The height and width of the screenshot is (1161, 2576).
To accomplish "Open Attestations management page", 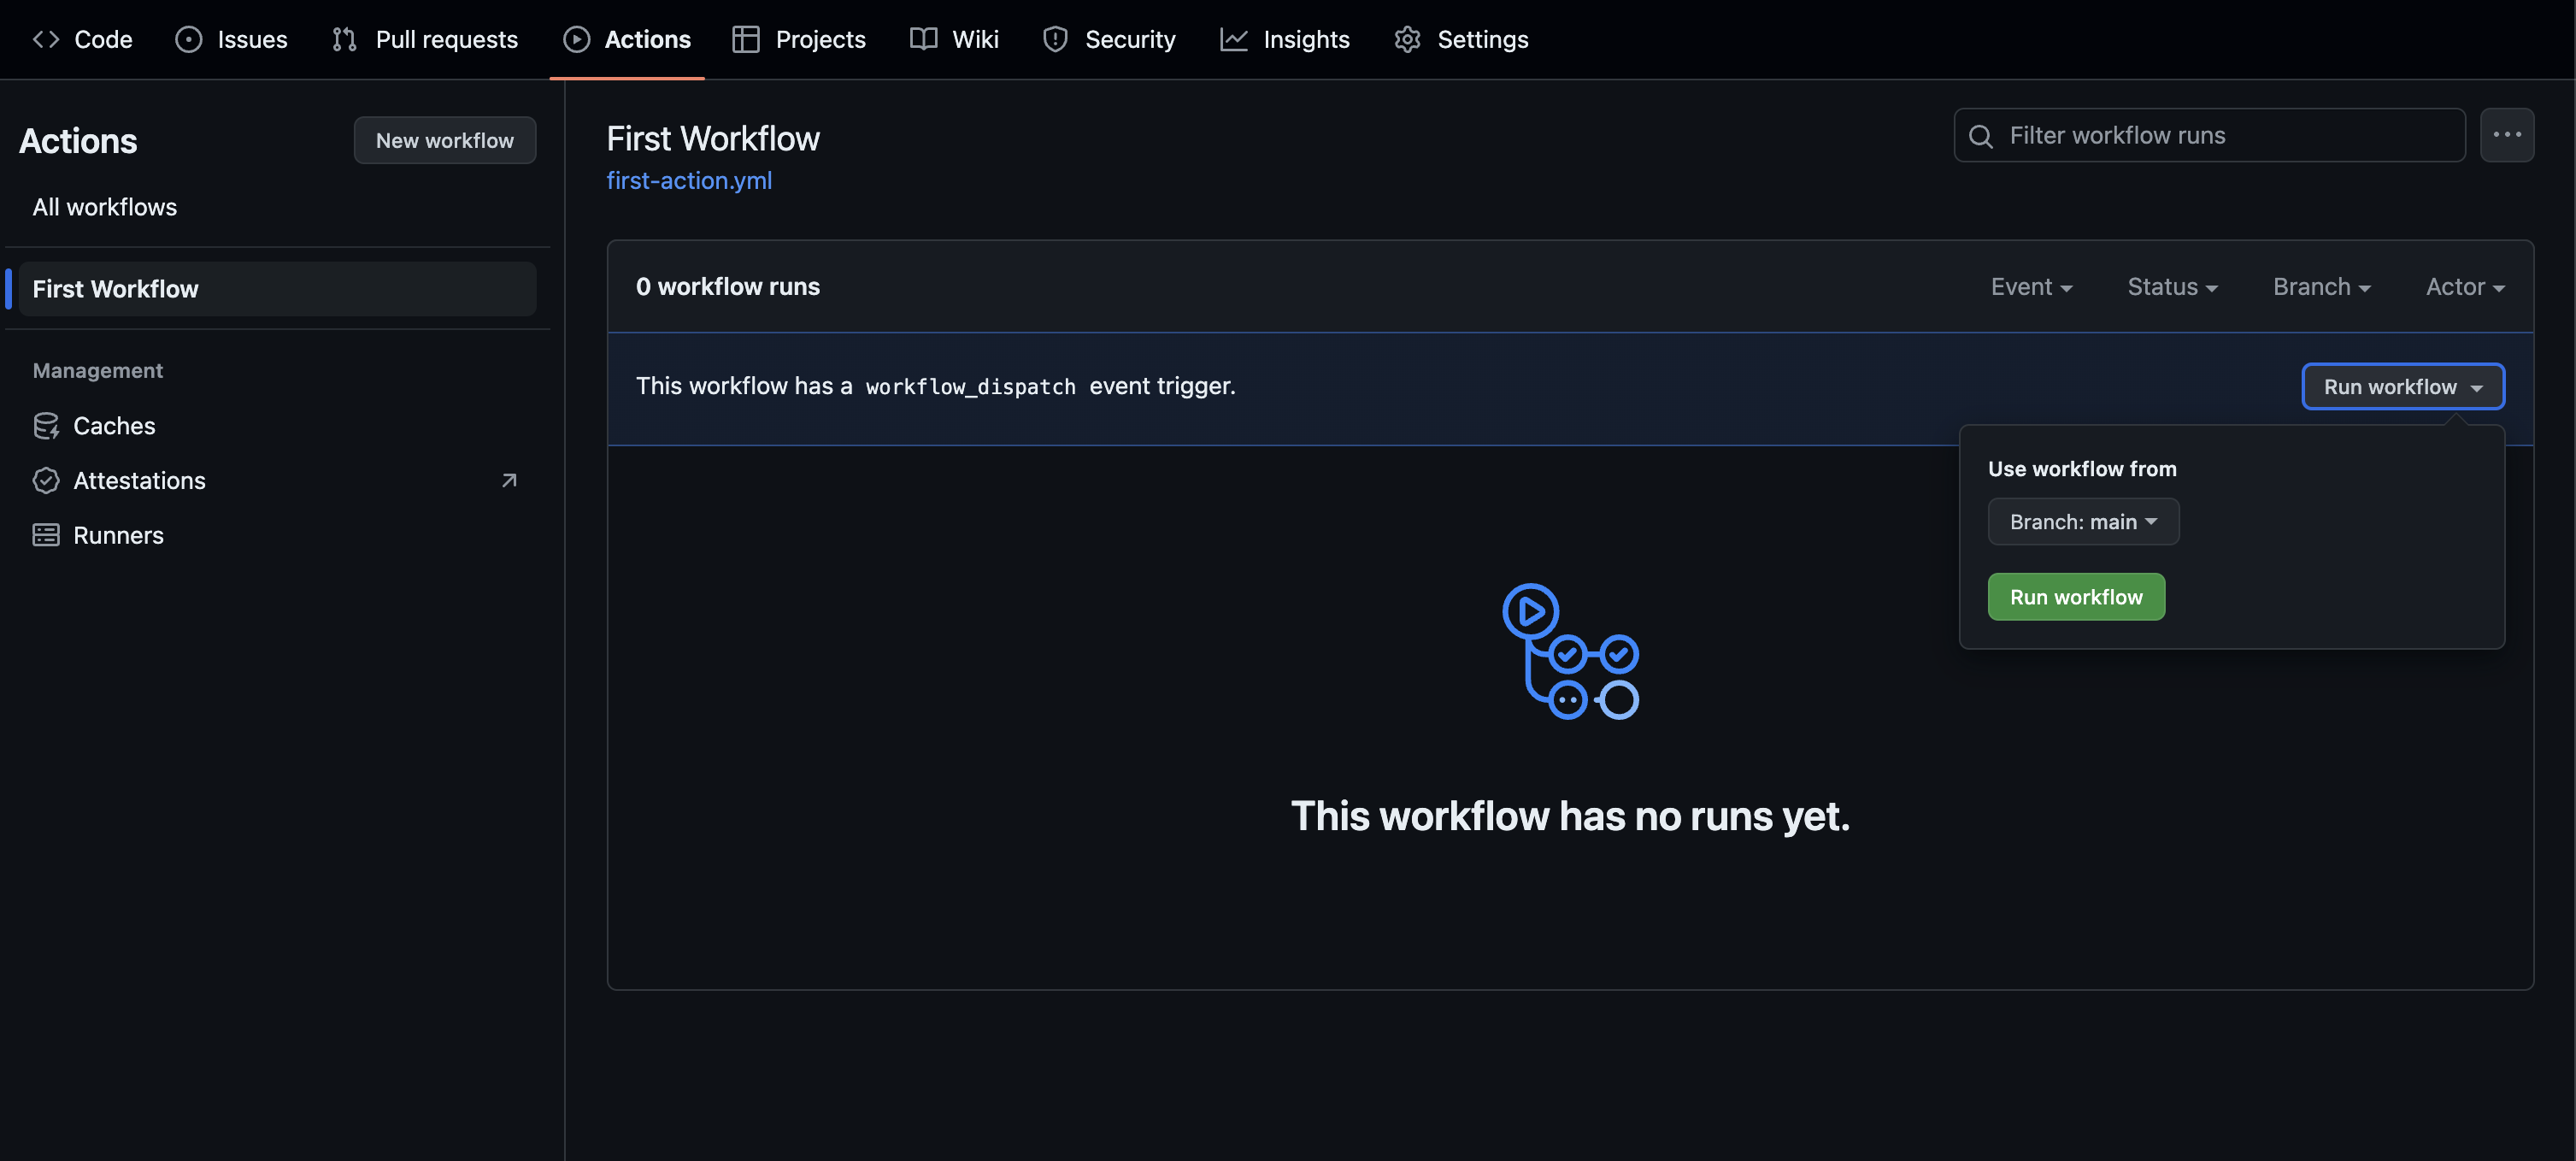I will click(x=278, y=481).
